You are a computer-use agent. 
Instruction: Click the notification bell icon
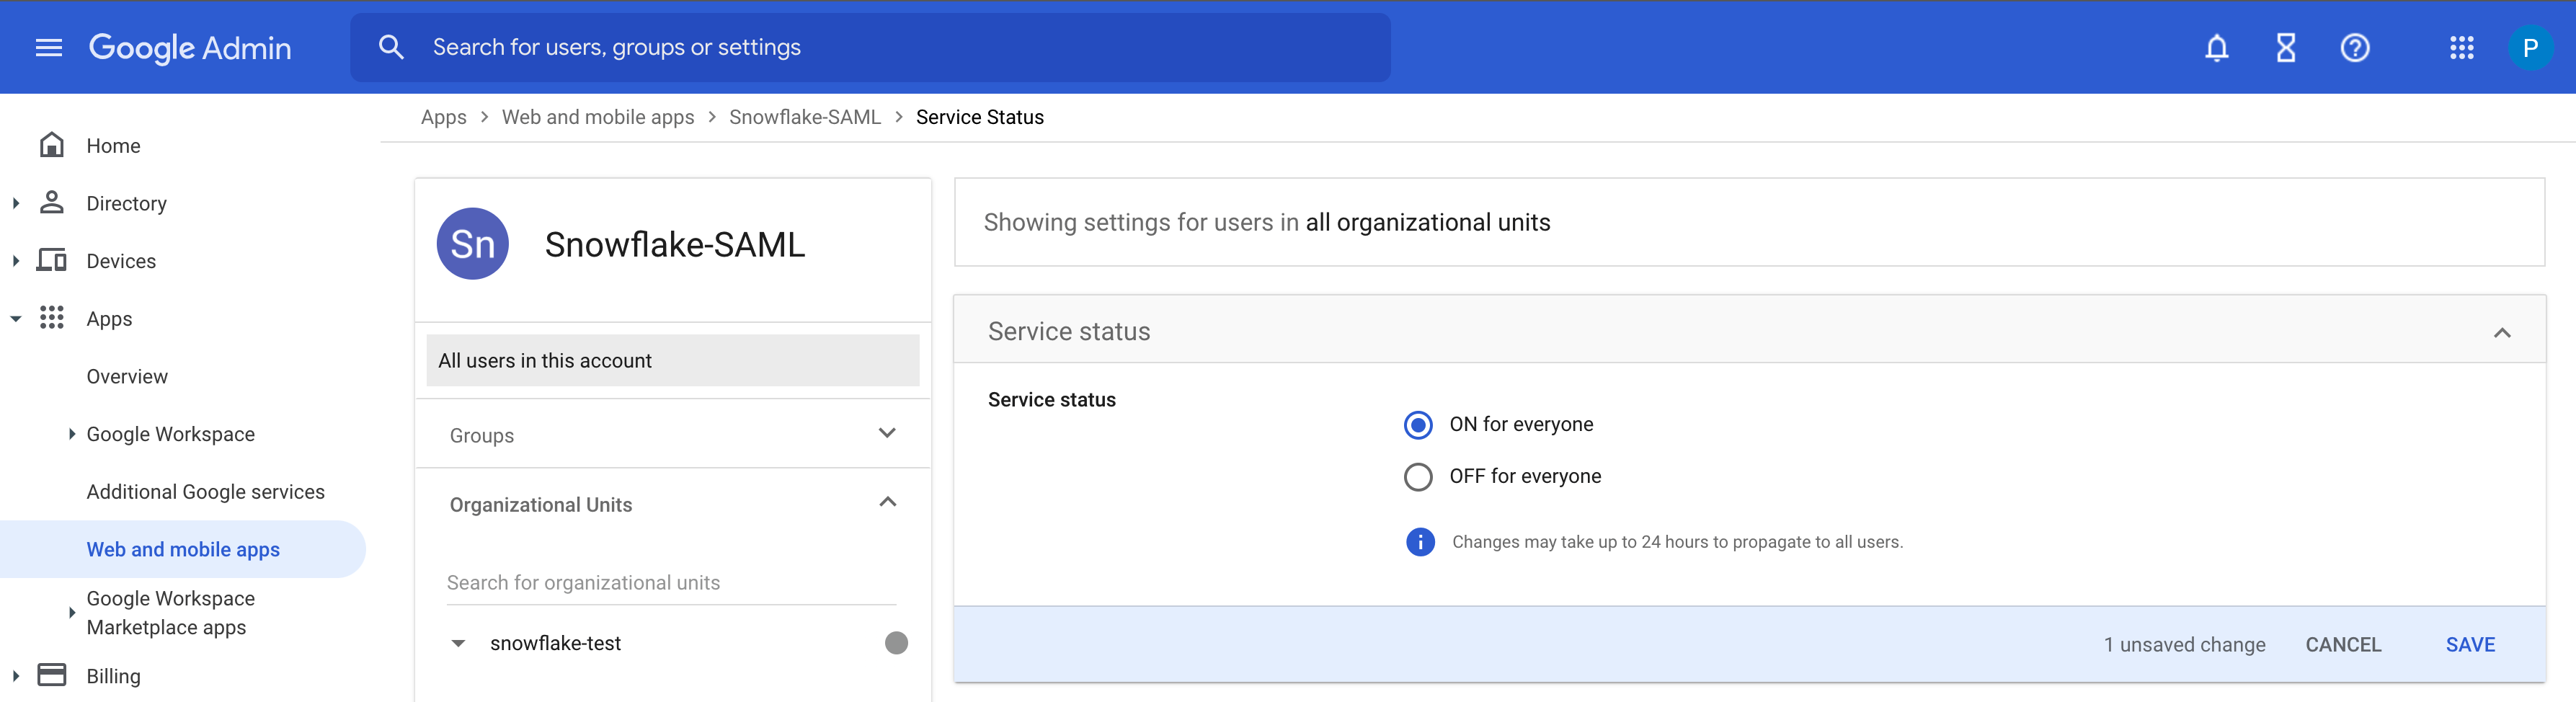[x=2216, y=47]
